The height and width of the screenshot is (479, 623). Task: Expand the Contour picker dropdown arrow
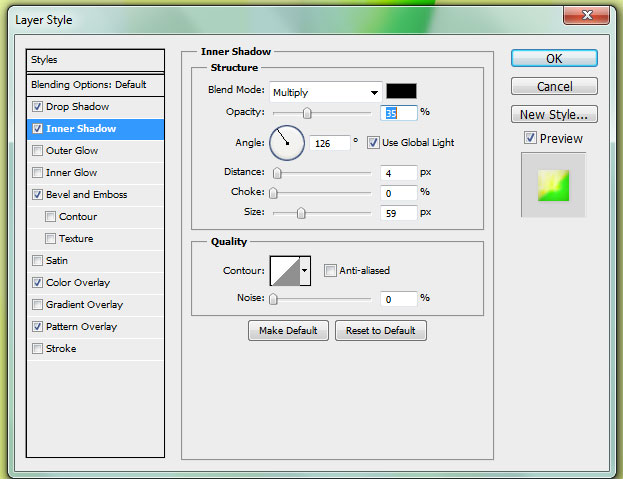(304, 270)
